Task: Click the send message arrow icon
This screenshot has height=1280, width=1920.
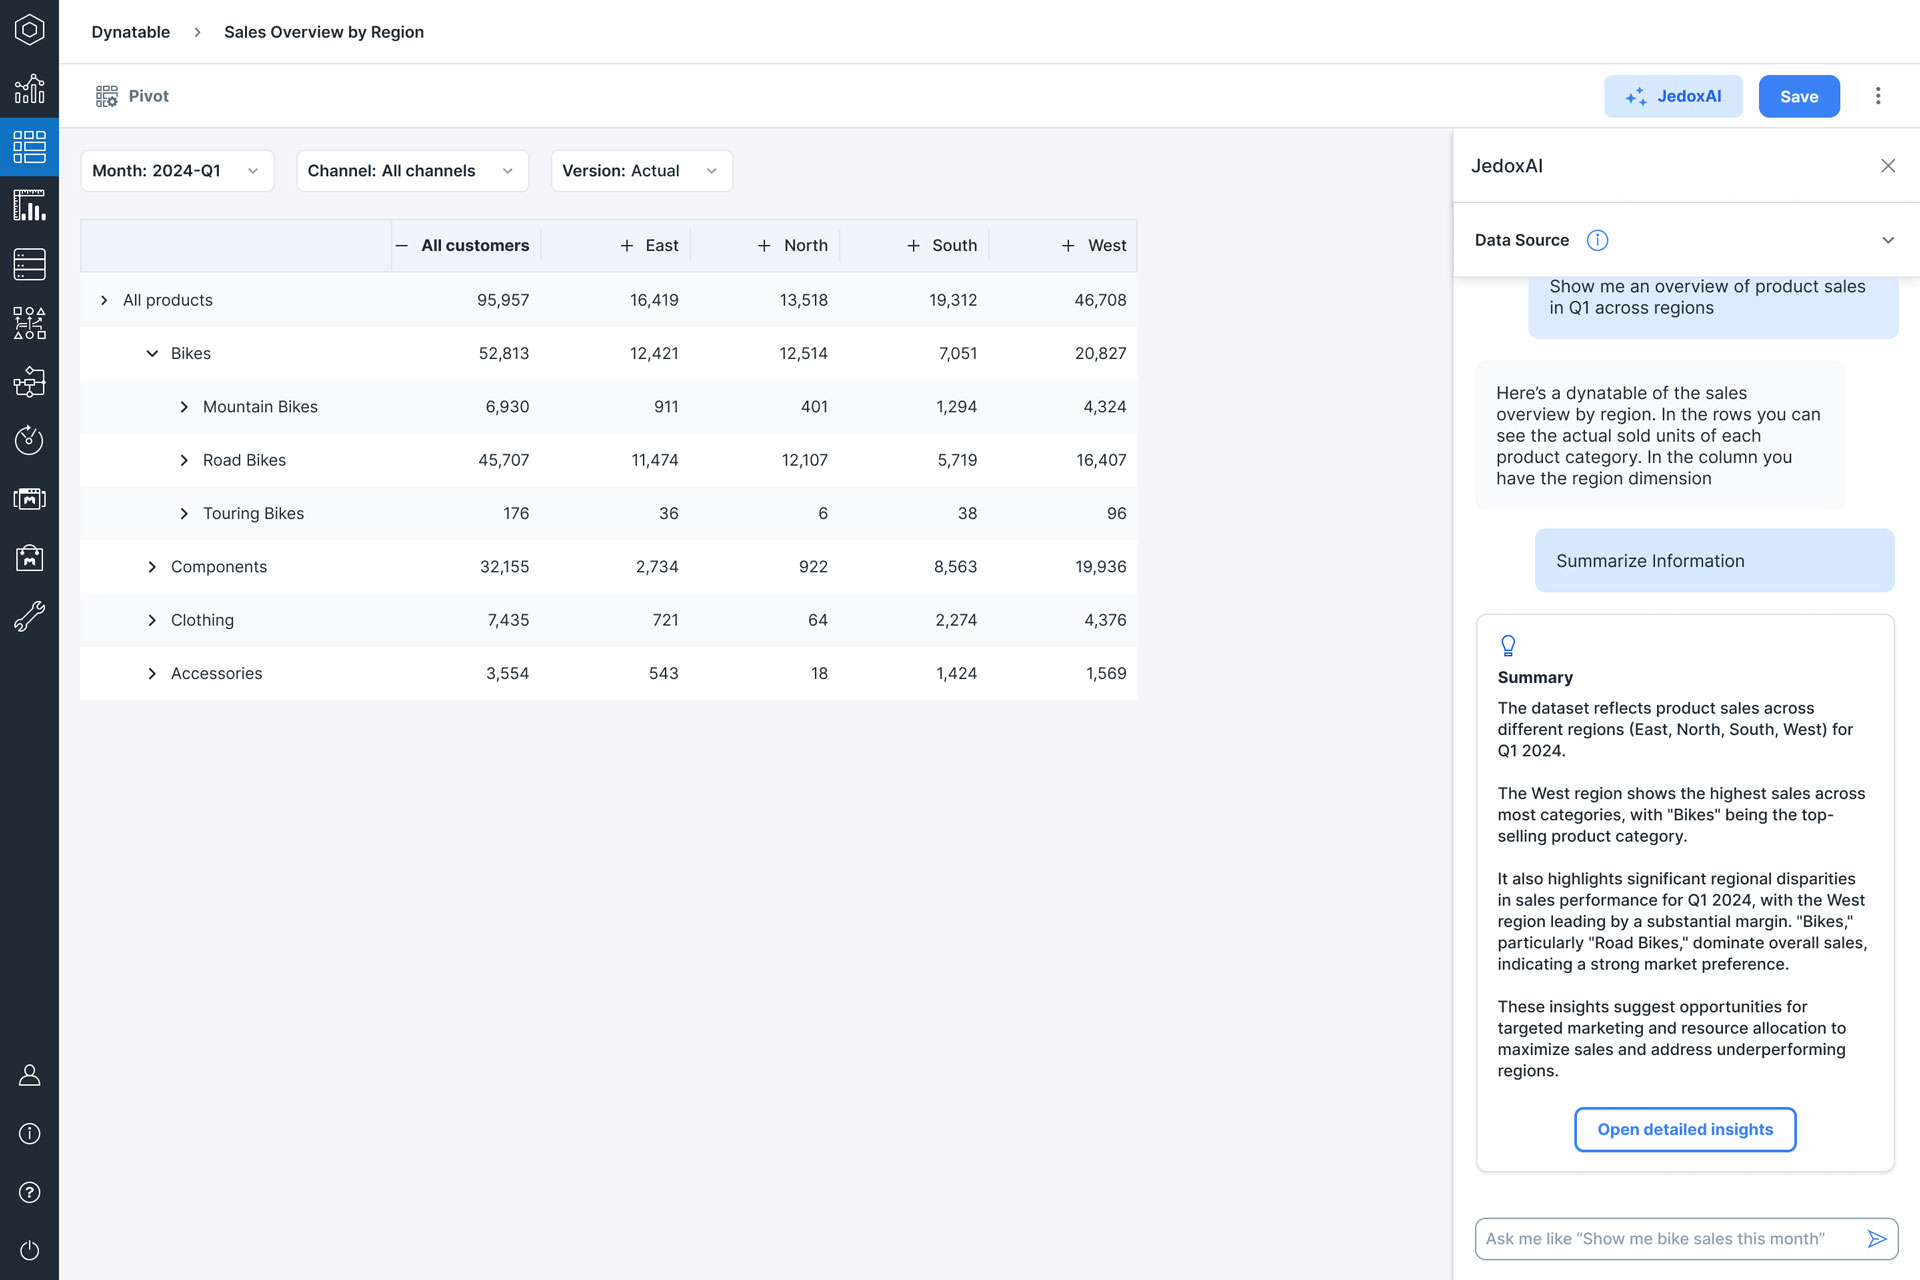Action: pos(1877,1239)
